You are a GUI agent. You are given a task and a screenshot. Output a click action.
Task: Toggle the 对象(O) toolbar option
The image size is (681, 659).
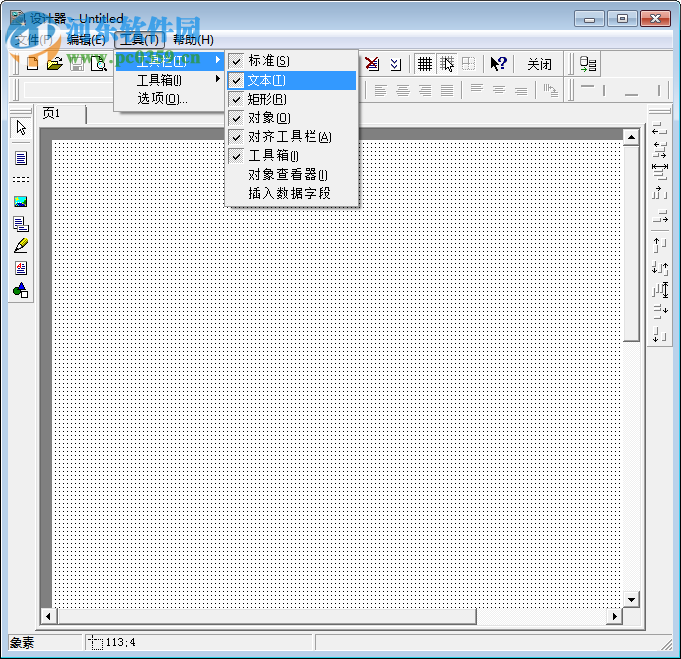pos(292,118)
